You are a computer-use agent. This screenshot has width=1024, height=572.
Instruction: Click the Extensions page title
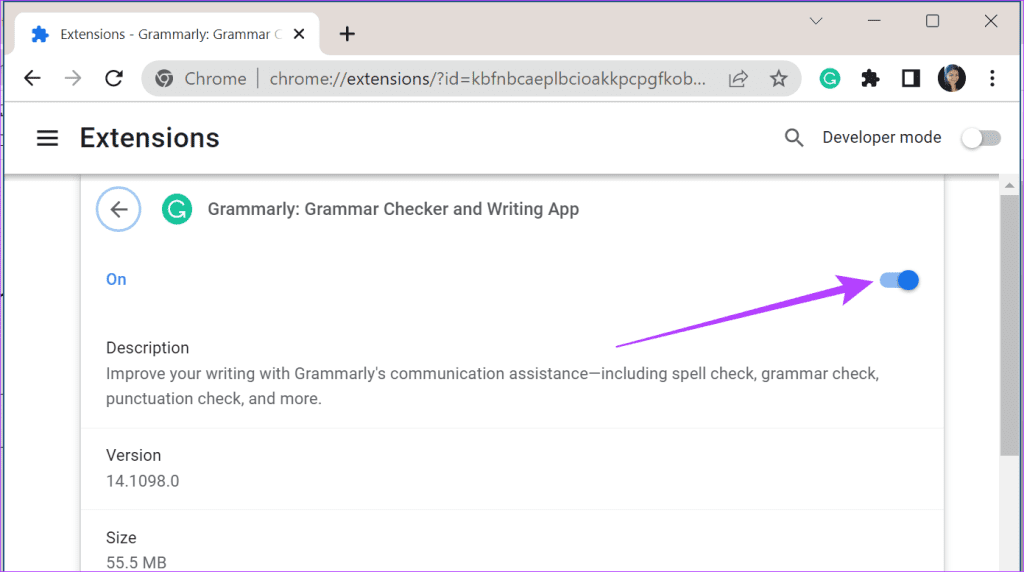coord(150,138)
